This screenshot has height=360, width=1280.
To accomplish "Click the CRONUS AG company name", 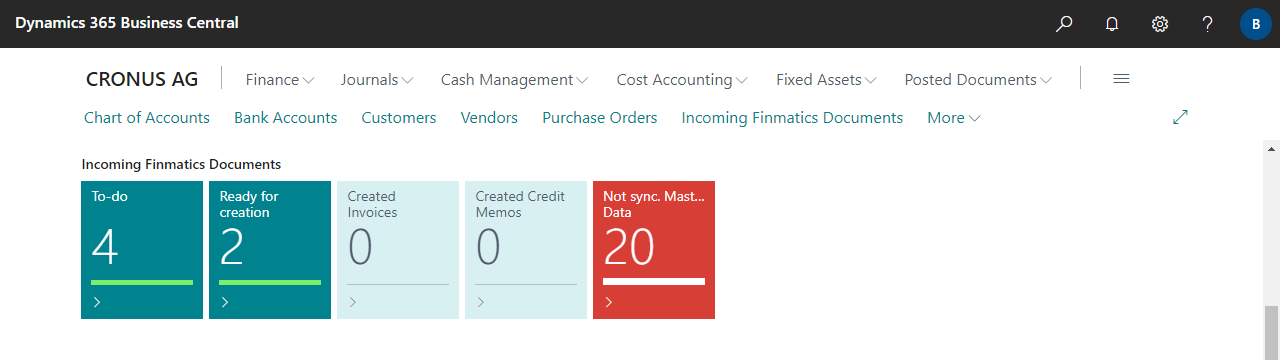I will (142, 79).
